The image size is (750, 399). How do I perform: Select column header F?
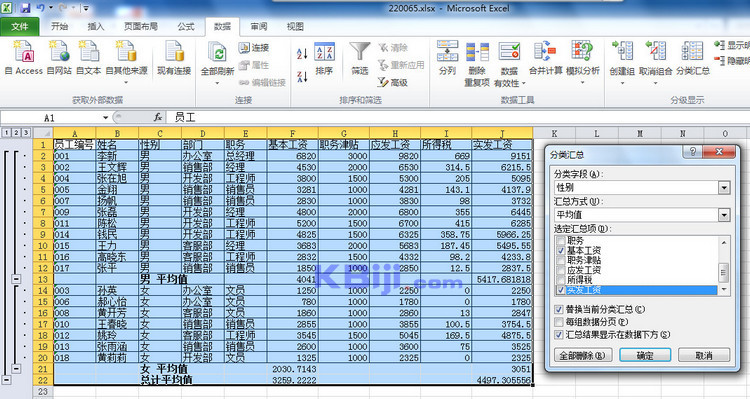[293, 133]
